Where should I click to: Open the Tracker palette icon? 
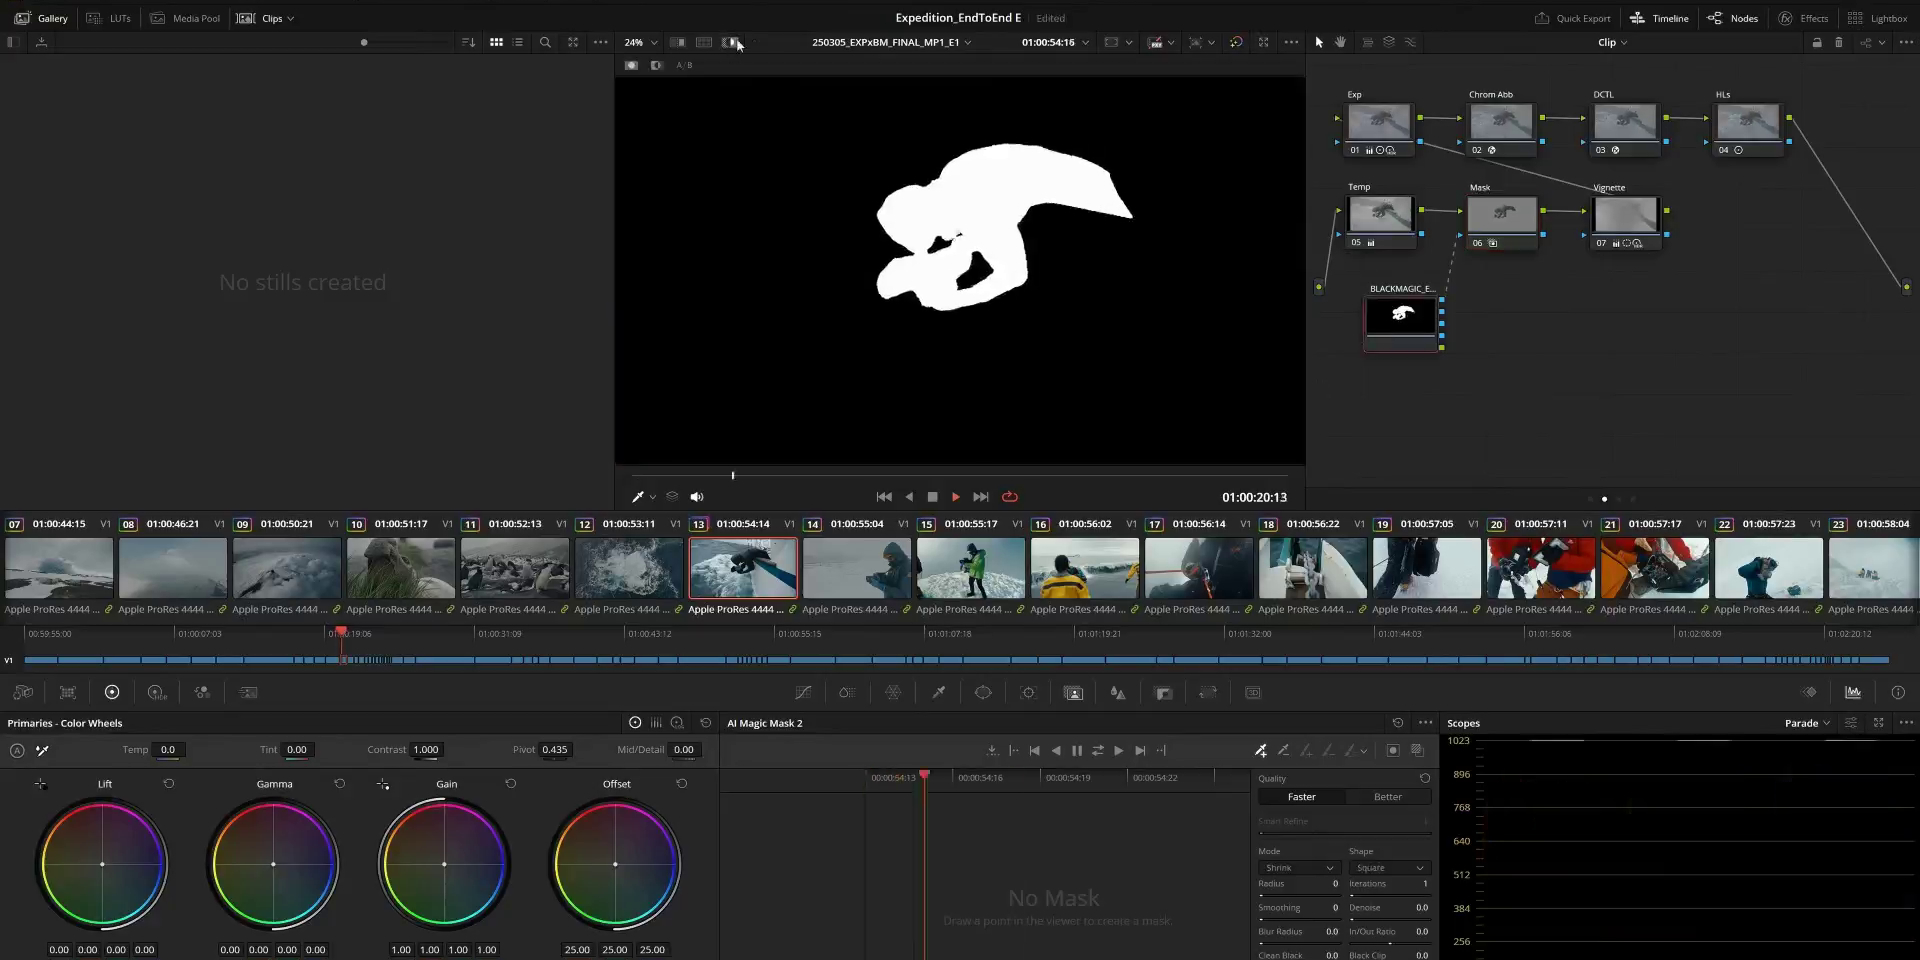coord(1028,693)
